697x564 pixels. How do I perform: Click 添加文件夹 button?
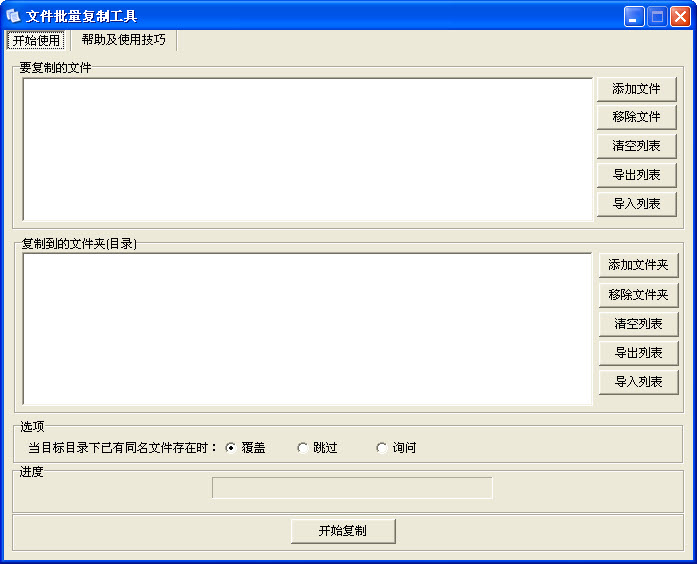(x=638, y=265)
